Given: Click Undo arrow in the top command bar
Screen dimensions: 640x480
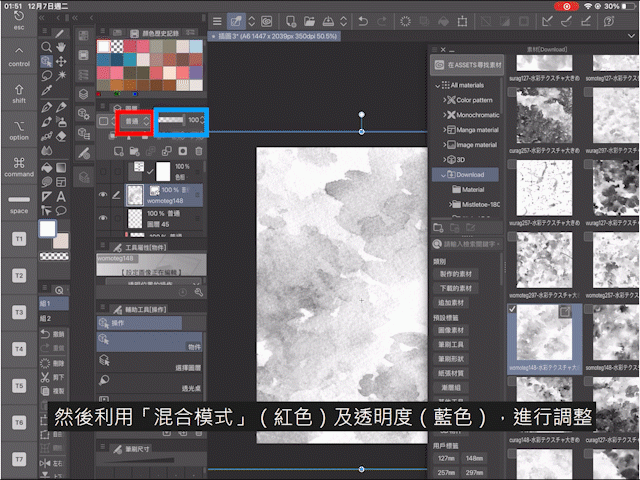Looking at the screenshot, I should click(363, 21).
